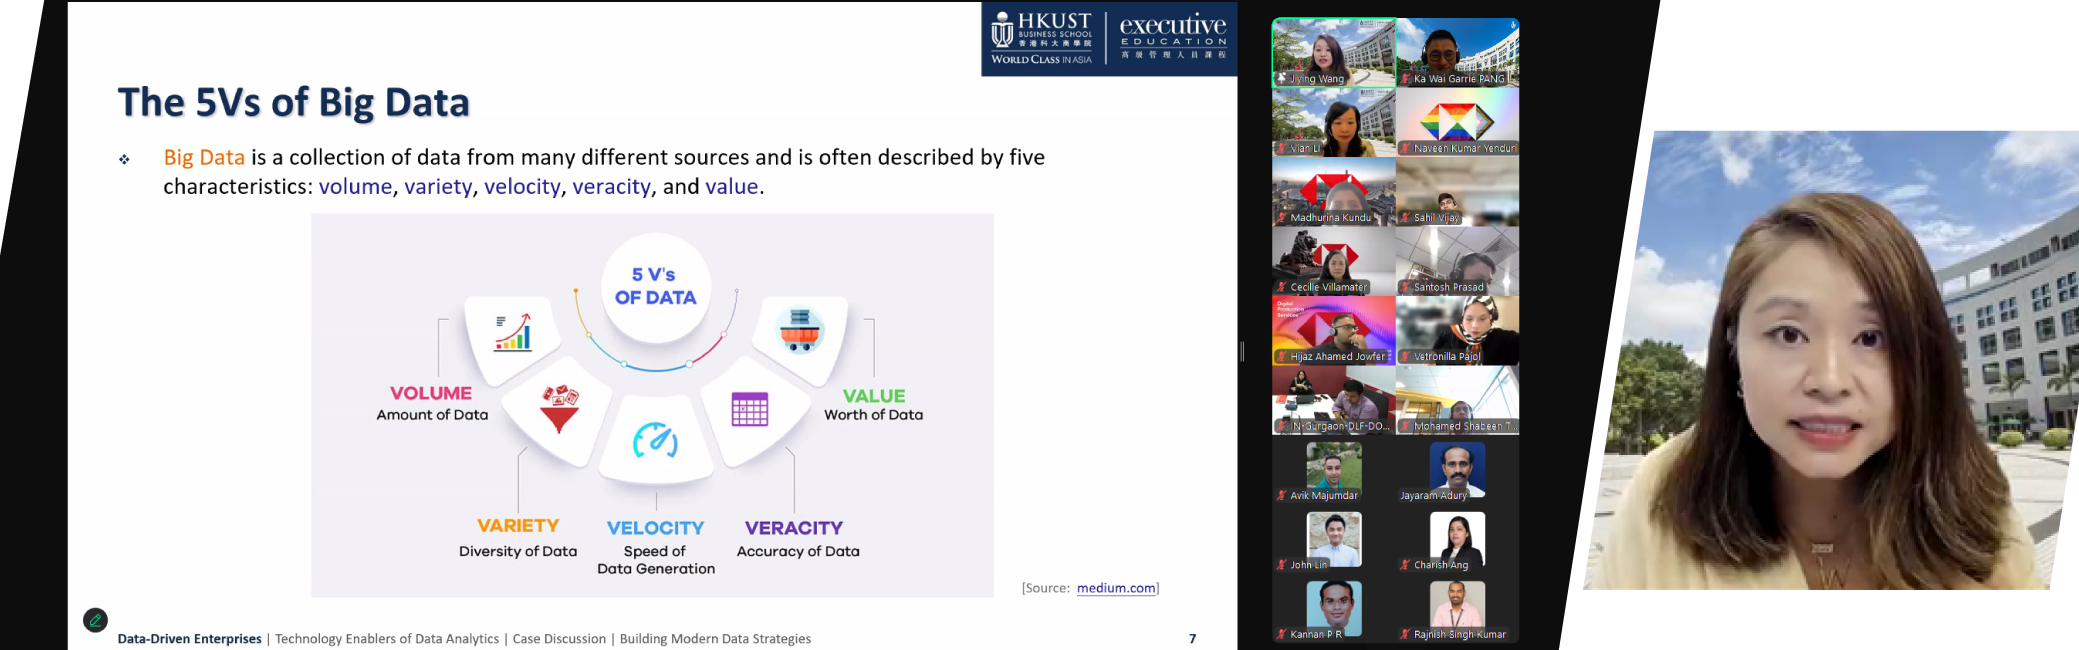This screenshot has height=650, width=2079.
Task: Click Jayaram Adury's profile picture
Action: point(1457,467)
